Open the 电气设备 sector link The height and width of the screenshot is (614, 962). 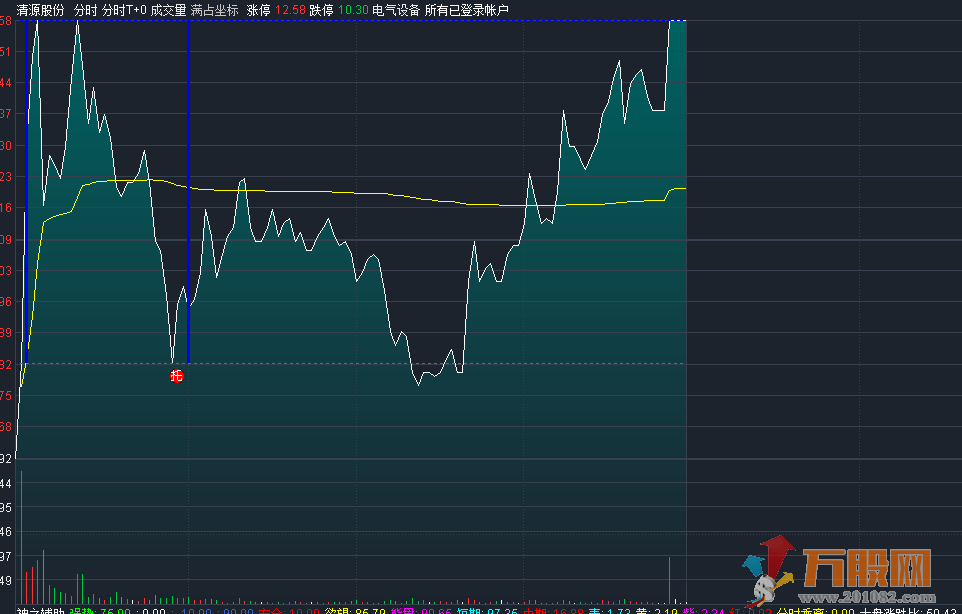point(396,10)
